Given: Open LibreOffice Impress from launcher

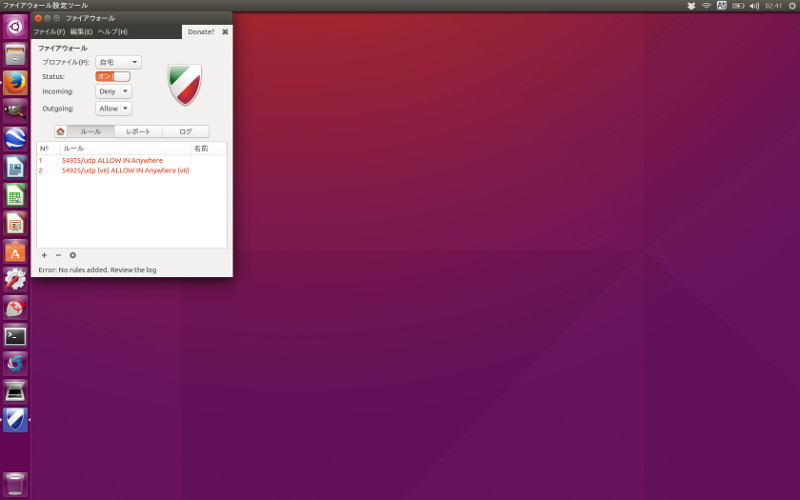Looking at the screenshot, I should [15, 223].
